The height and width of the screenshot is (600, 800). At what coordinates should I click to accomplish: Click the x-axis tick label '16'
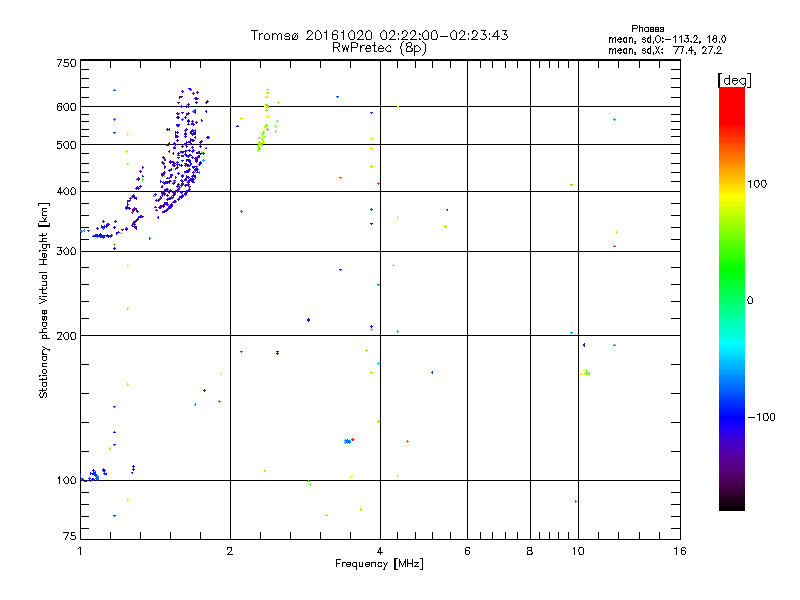click(679, 551)
